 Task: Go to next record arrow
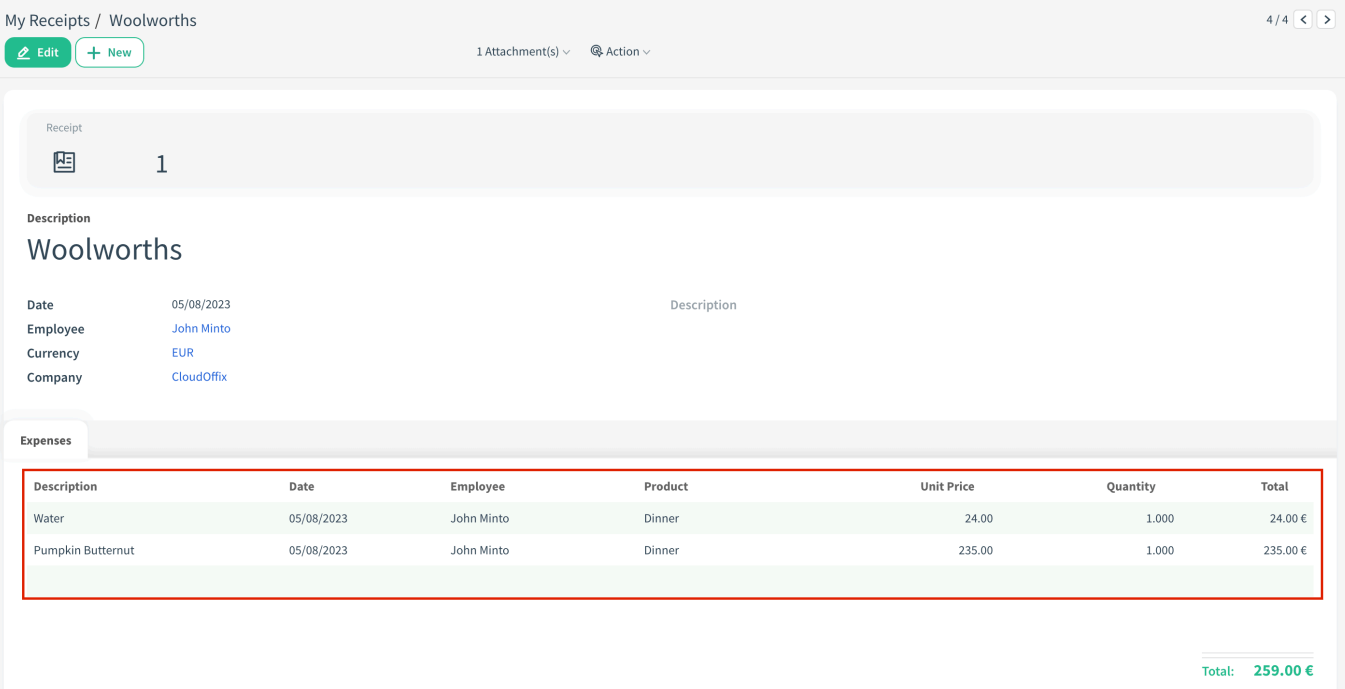[x=1326, y=19]
